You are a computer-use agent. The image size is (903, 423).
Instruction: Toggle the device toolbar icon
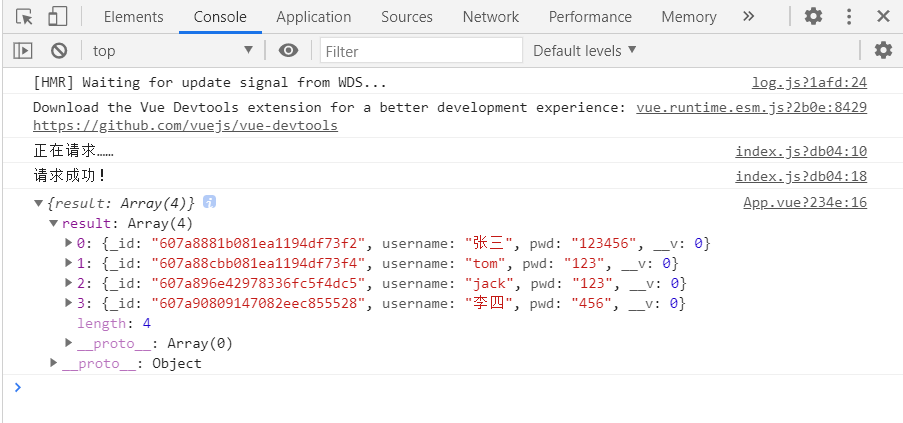[x=58, y=17]
